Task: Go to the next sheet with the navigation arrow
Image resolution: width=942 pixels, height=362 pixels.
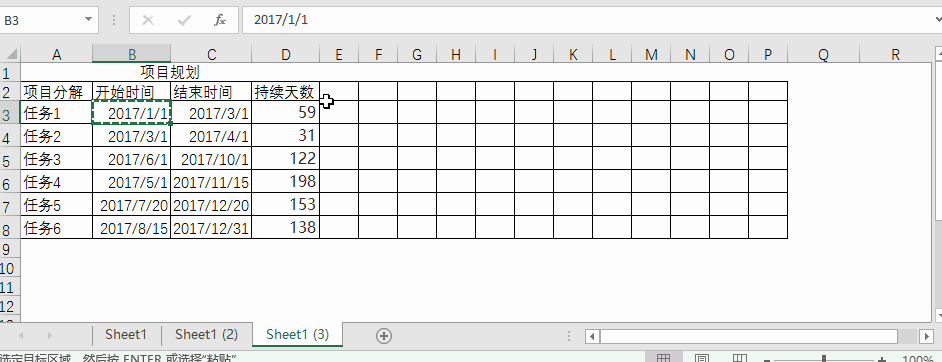Action: 50,335
